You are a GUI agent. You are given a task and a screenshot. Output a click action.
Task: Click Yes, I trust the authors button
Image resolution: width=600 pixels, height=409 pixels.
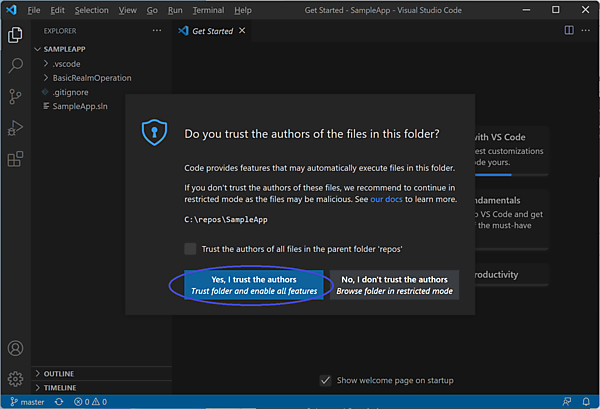coord(254,285)
